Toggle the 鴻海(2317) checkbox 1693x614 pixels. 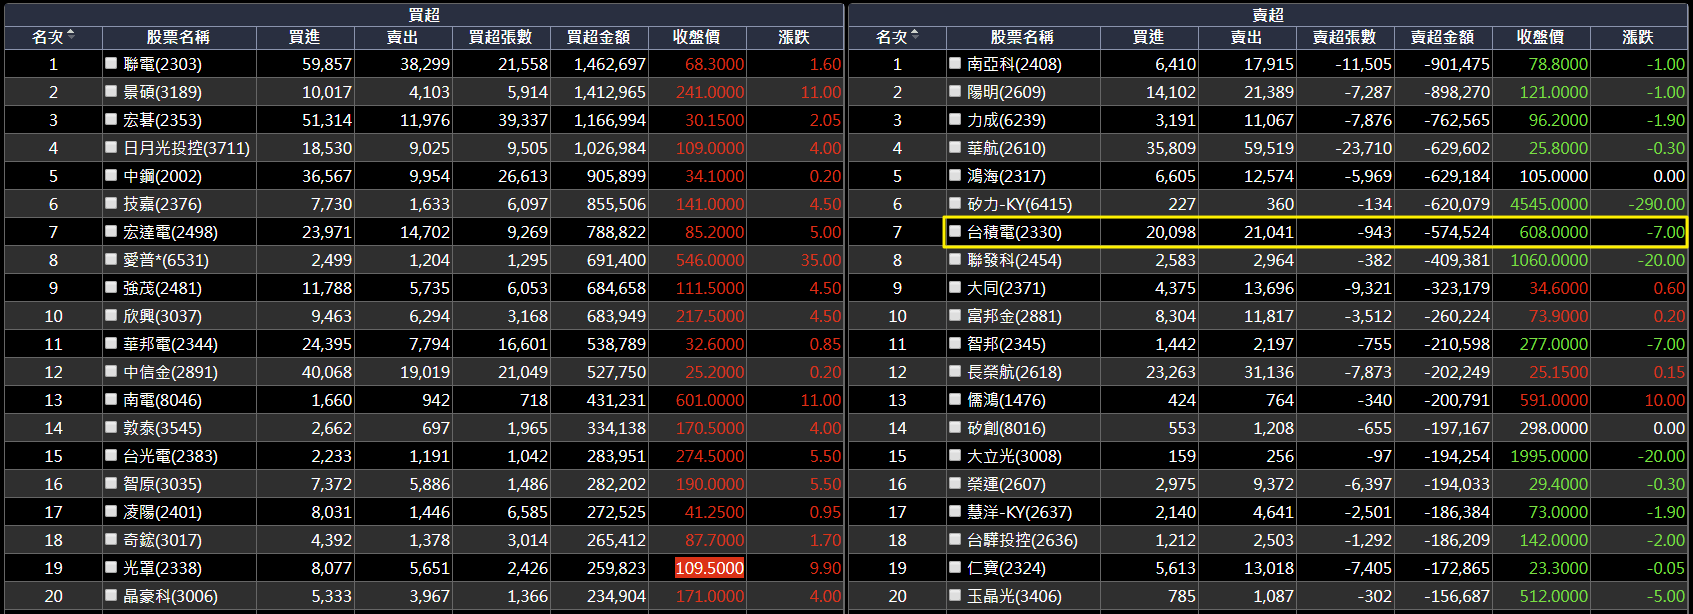[x=955, y=175]
